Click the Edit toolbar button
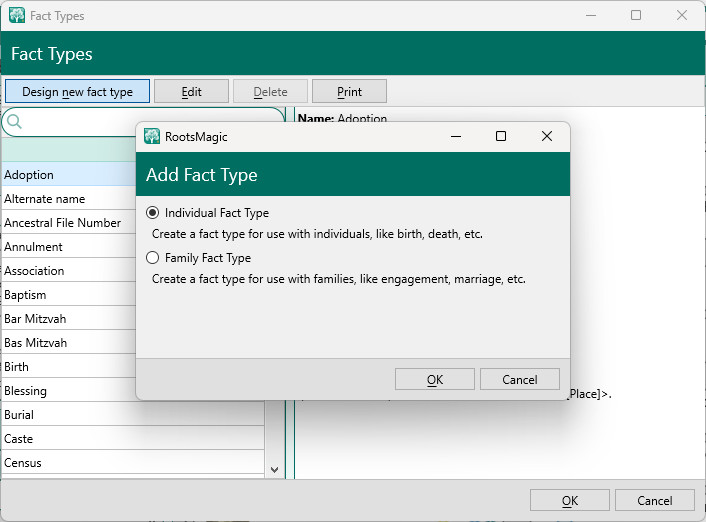This screenshot has width=706, height=522. coord(191,92)
